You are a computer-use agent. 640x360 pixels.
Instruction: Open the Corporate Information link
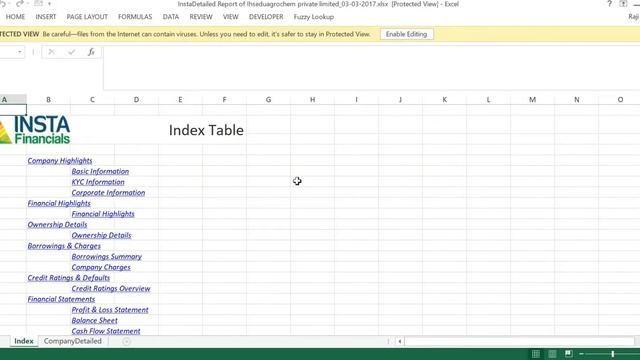(108, 192)
